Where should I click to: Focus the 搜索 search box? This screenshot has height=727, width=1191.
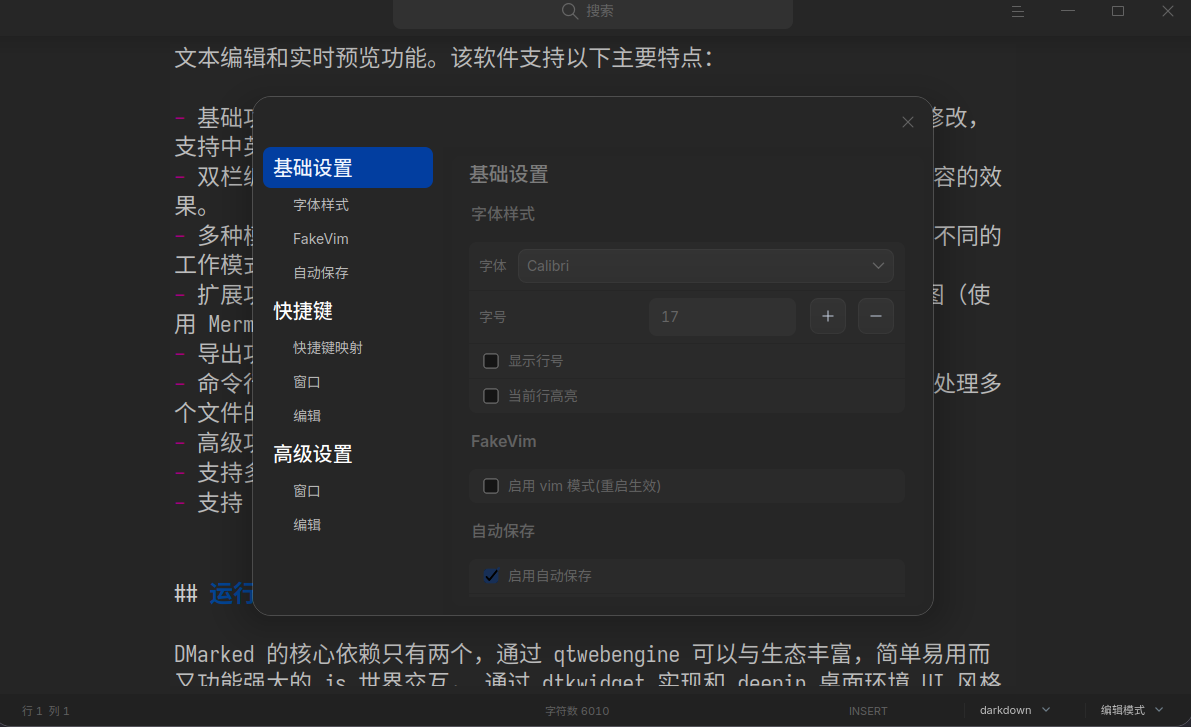593,13
